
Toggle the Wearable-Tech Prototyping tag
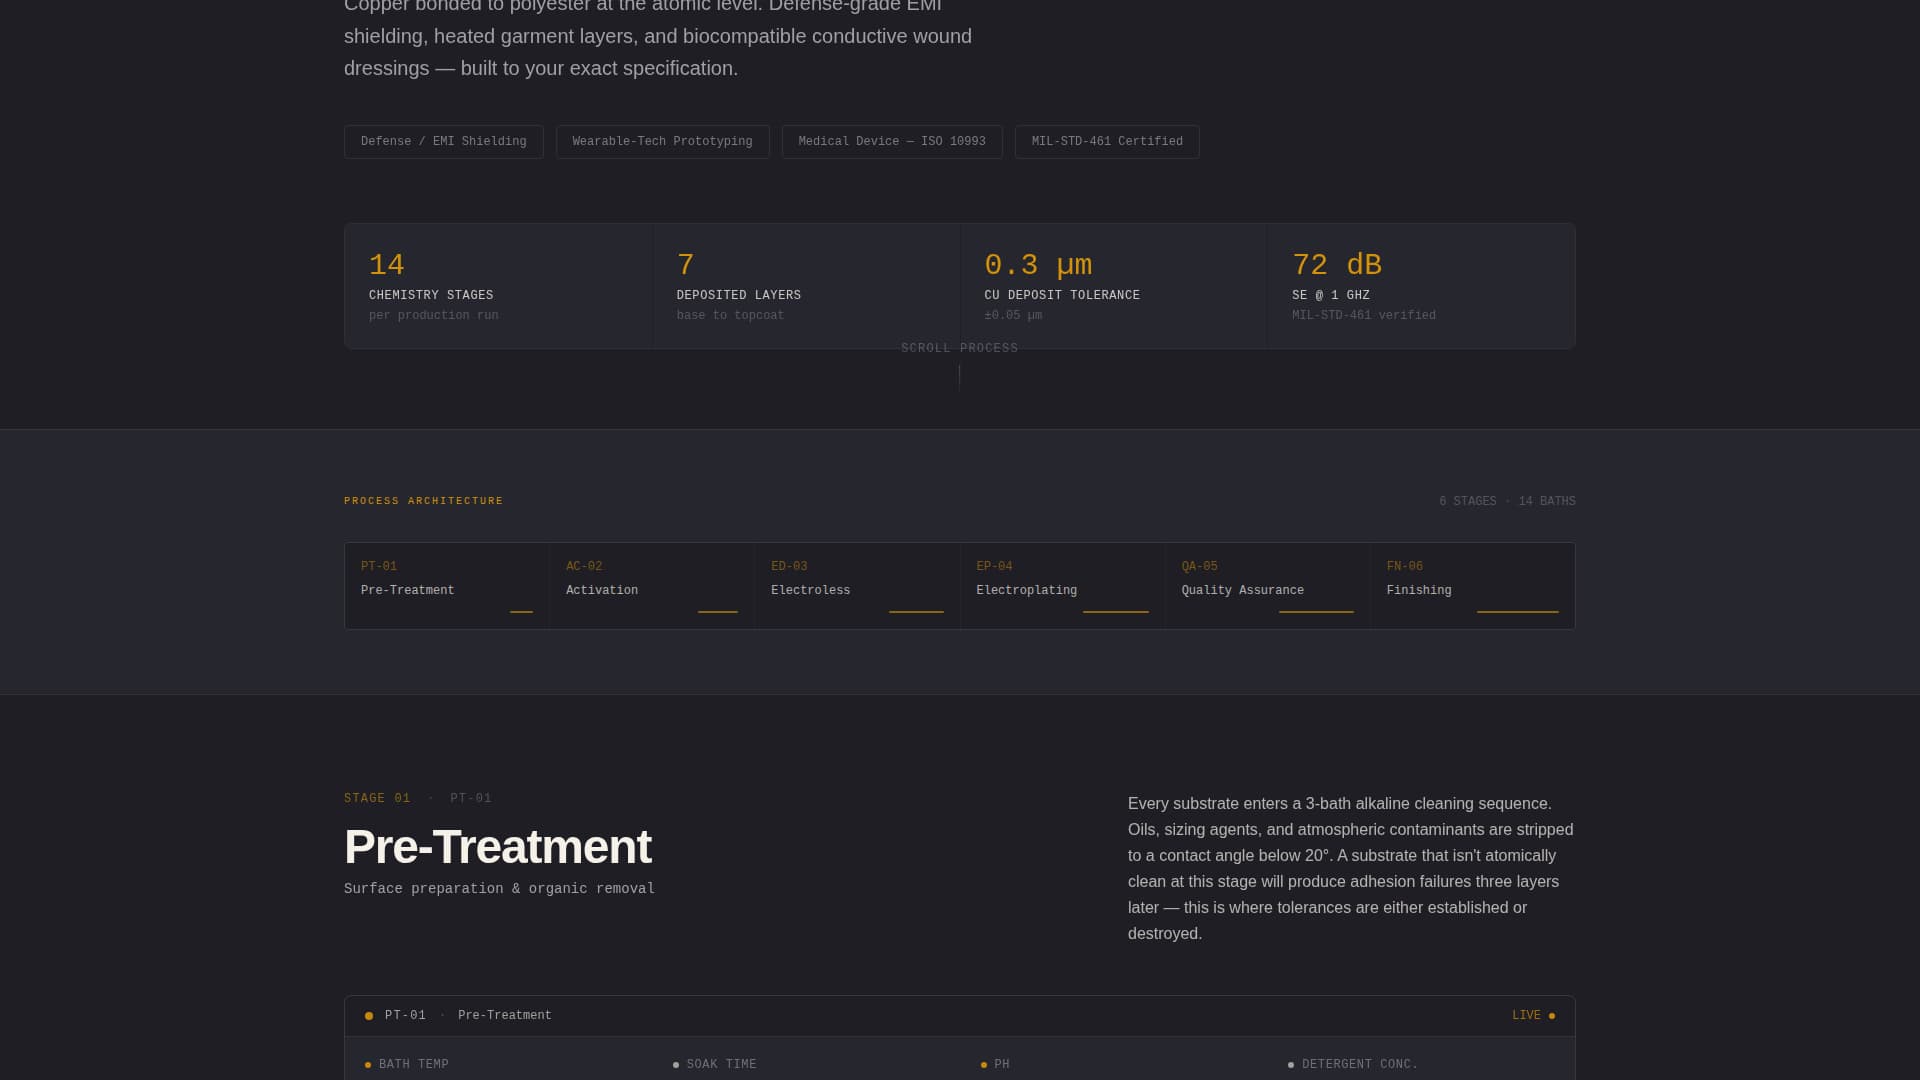[661, 141]
